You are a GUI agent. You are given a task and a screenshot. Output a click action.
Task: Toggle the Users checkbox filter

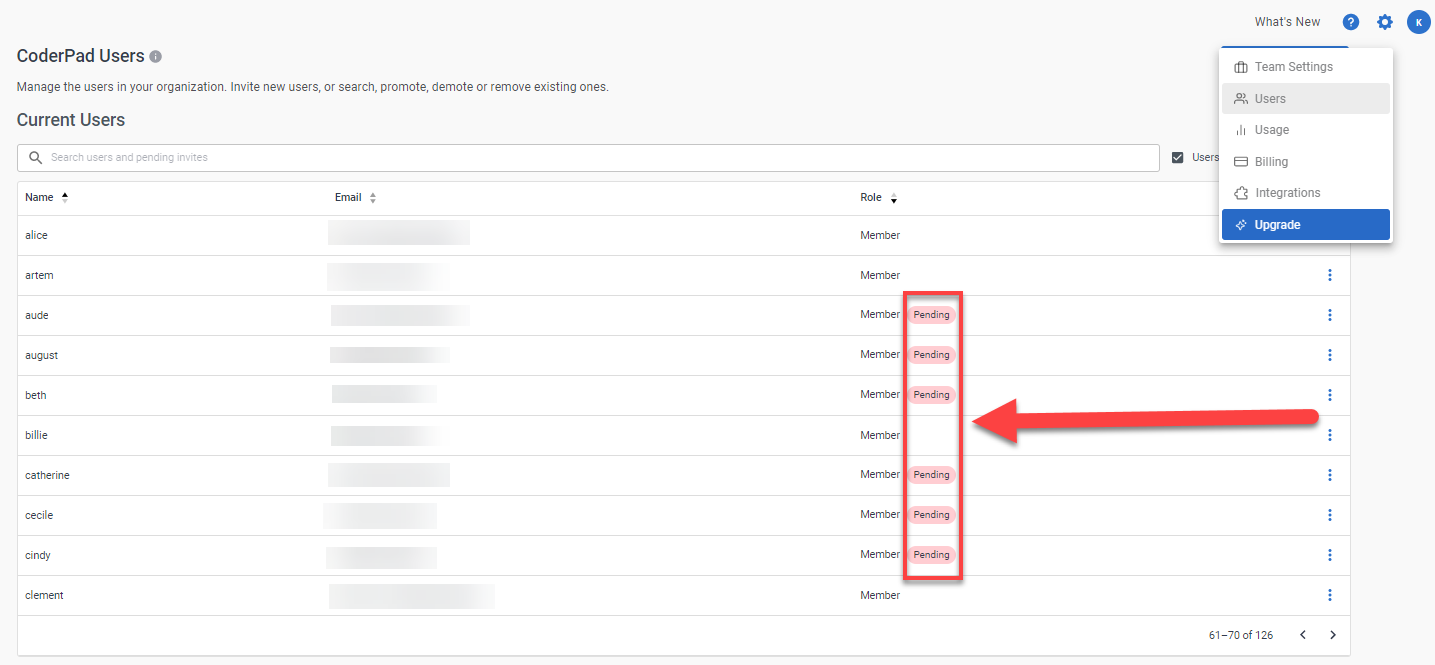click(1177, 157)
